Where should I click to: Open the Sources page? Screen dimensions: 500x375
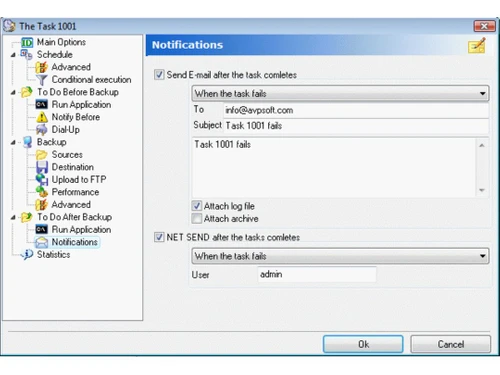pos(67,155)
